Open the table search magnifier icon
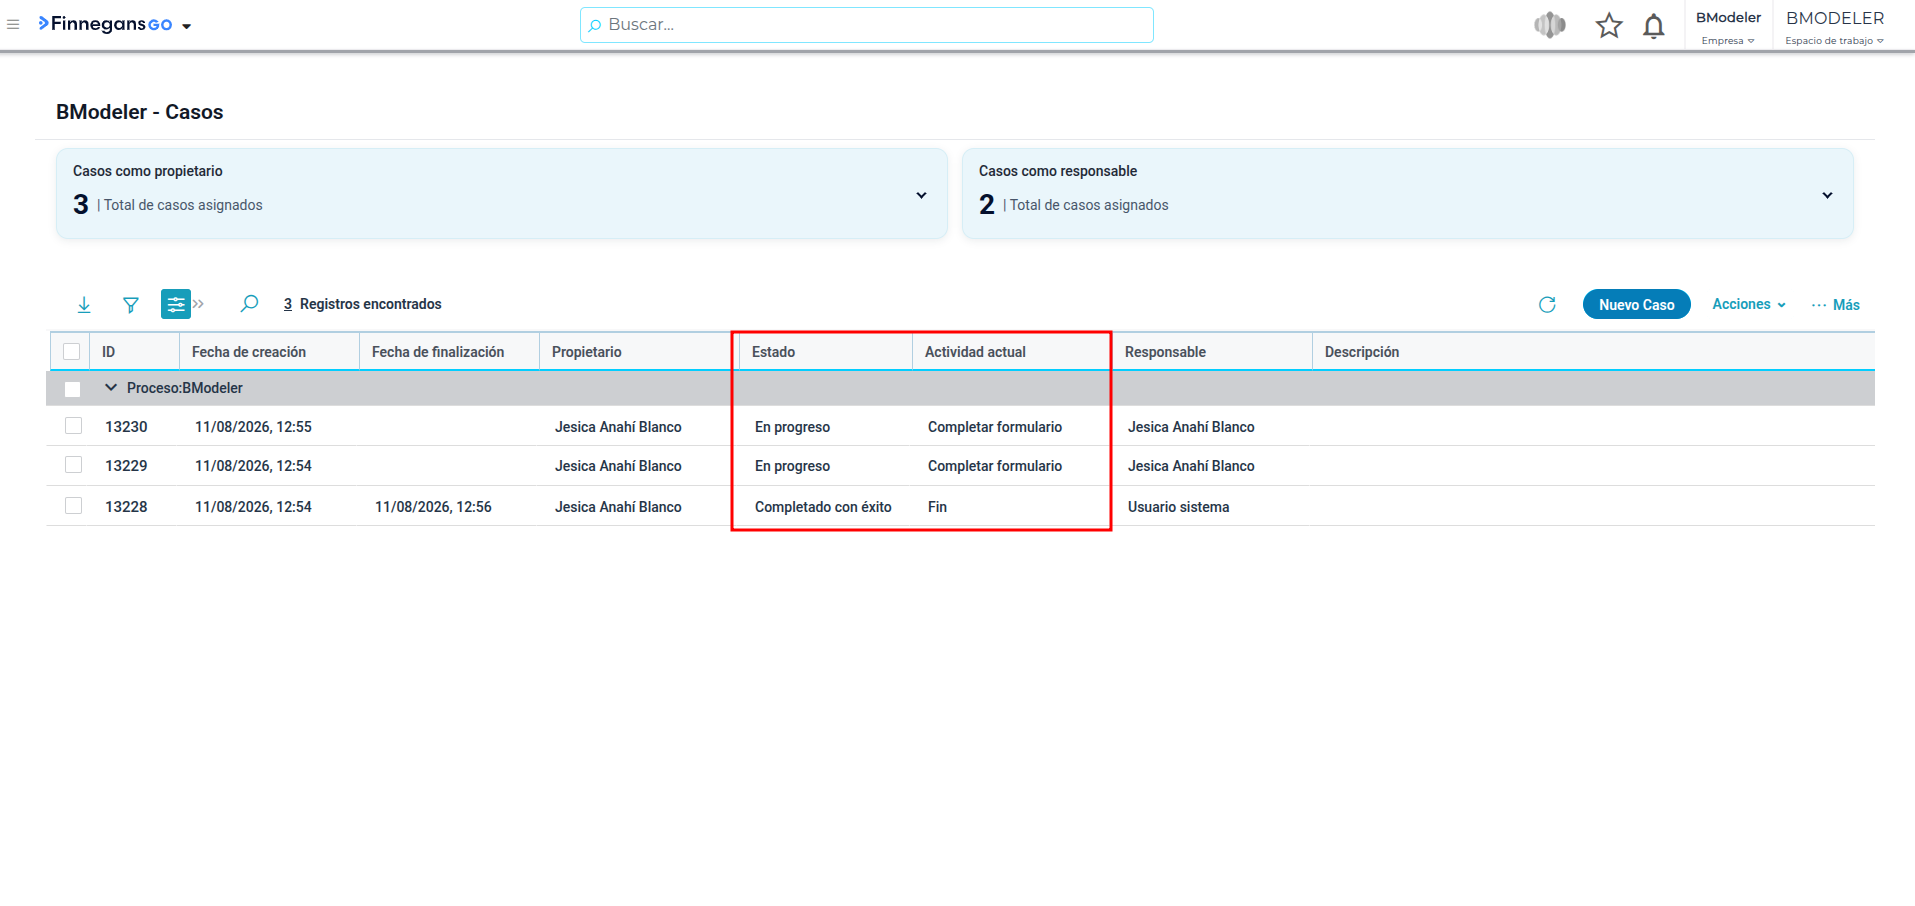This screenshot has height=906, width=1915. [x=250, y=303]
